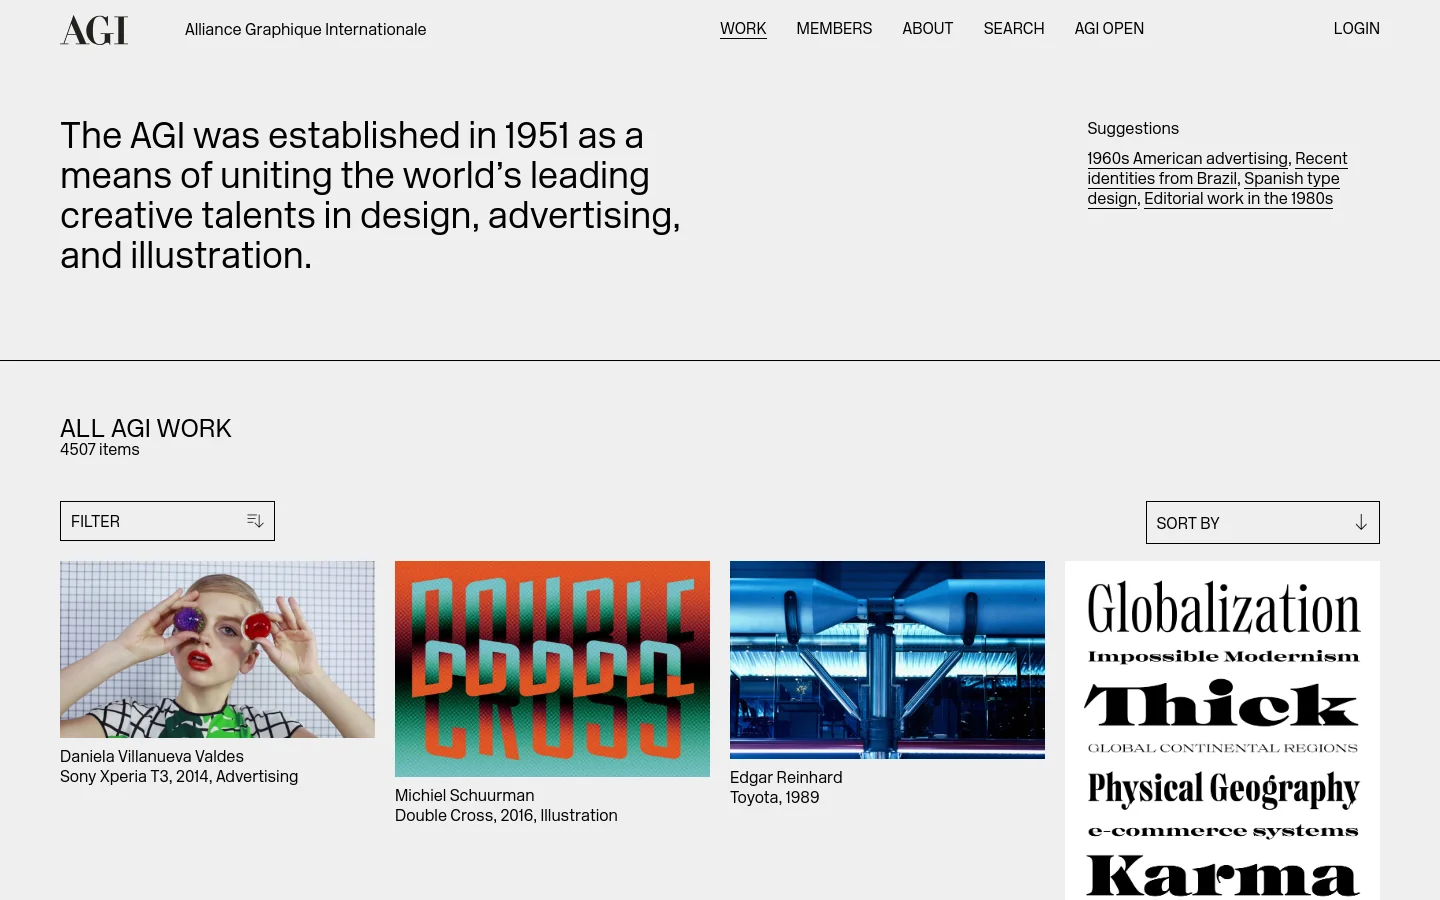Click the LOGIN link
This screenshot has width=1440, height=900.
point(1356,29)
